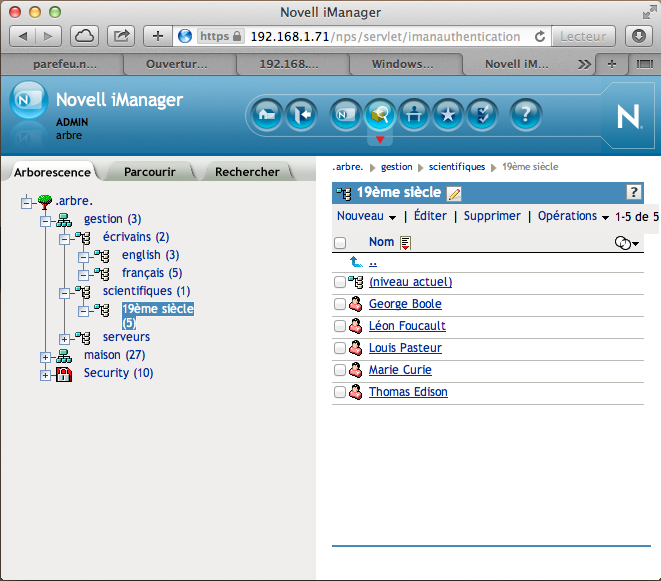Toggle the select-all checkbox by Nom

(x=340, y=242)
